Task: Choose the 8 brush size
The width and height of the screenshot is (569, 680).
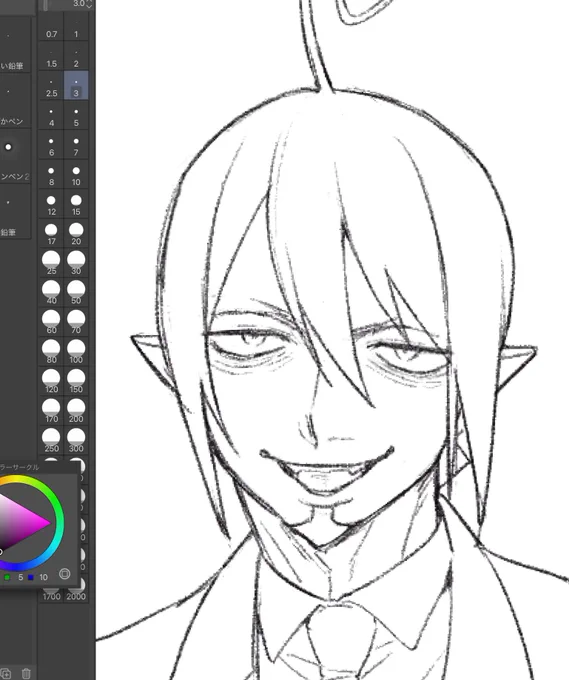Action: pyautogui.click(x=51, y=175)
